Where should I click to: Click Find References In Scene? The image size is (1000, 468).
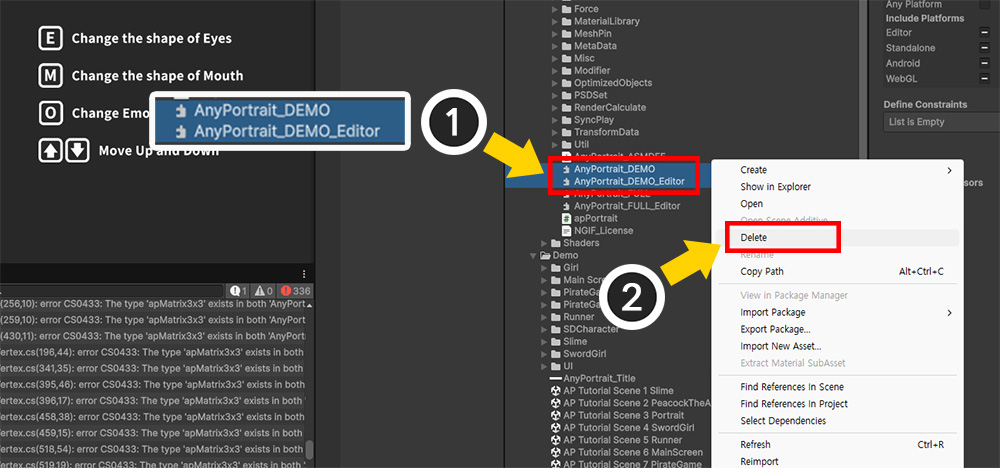(x=792, y=387)
